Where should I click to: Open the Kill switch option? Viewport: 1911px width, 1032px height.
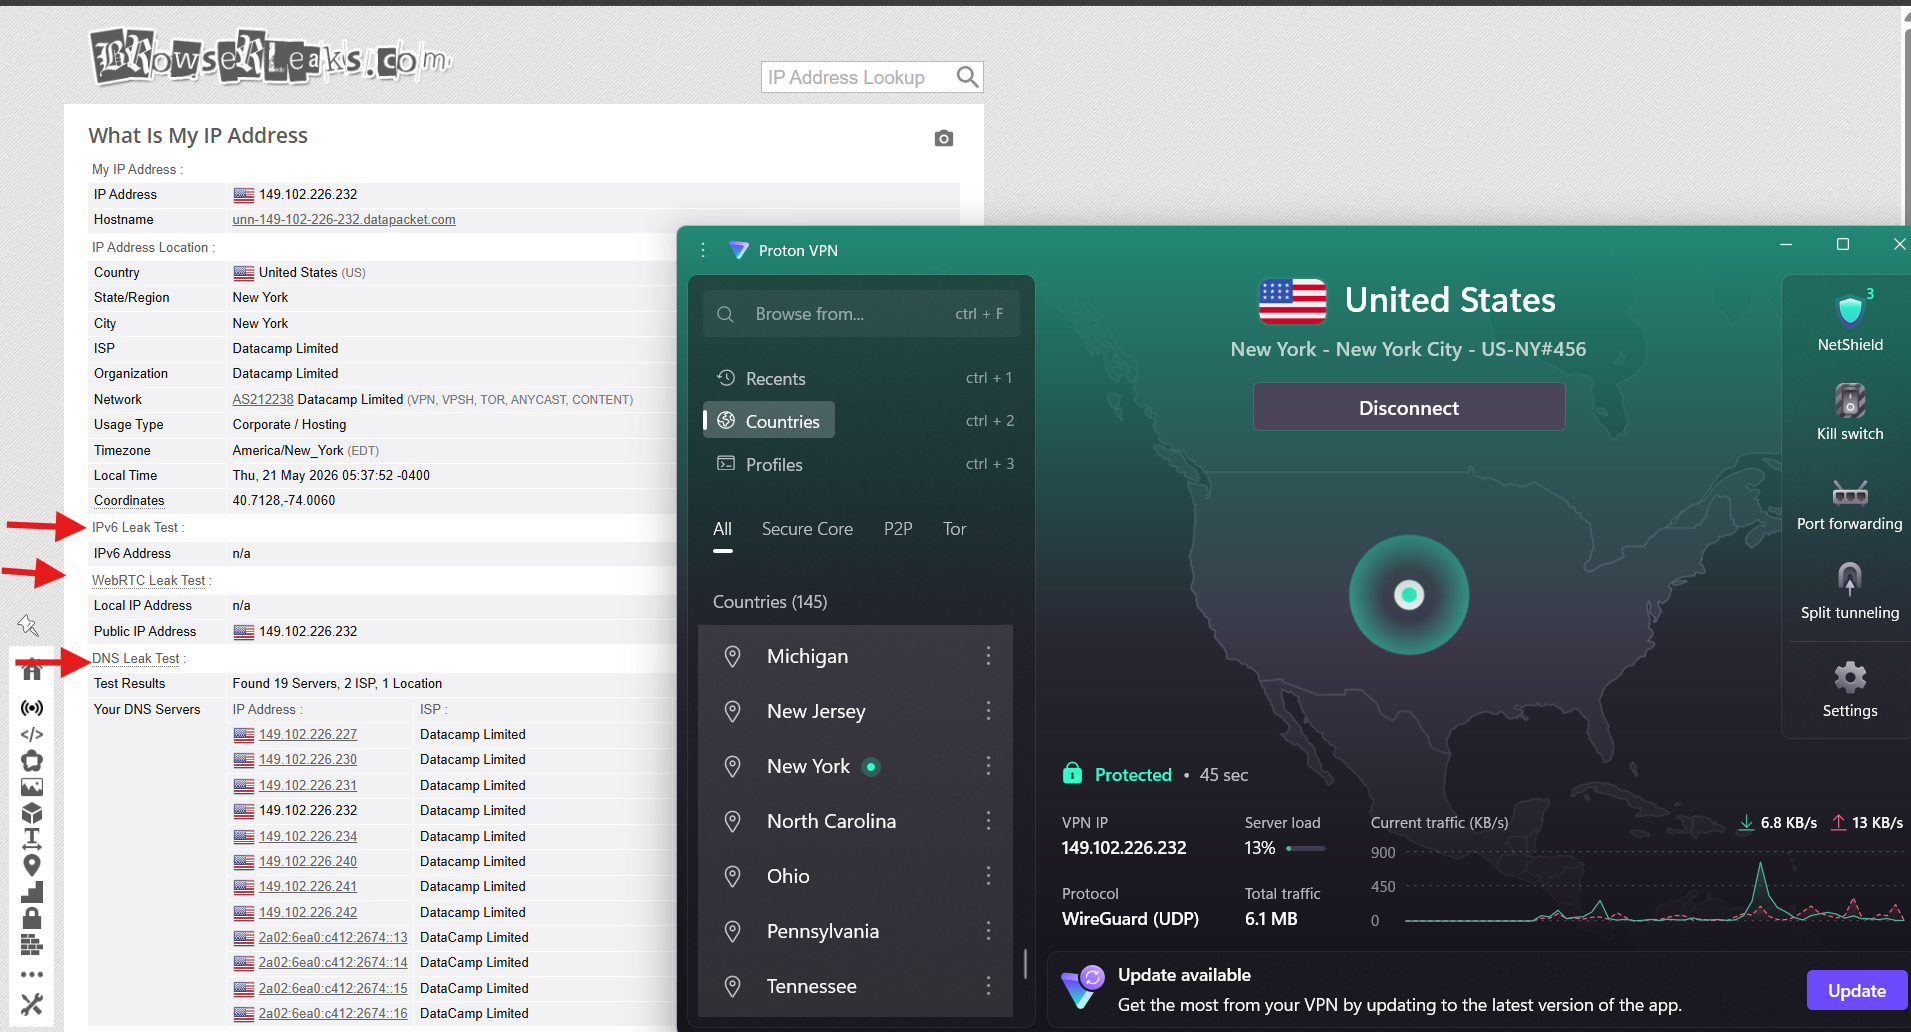pyautogui.click(x=1849, y=412)
